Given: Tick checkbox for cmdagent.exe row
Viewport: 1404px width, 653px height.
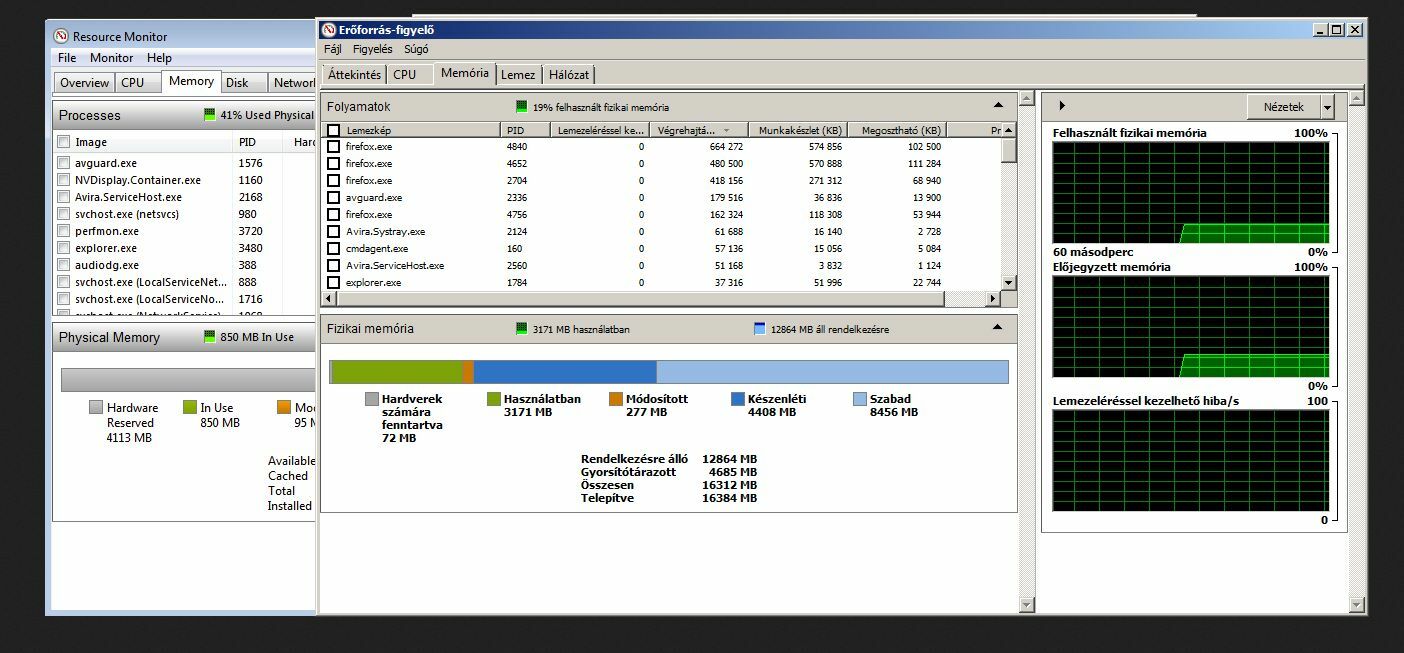Looking at the screenshot, I should coord(333,248).
